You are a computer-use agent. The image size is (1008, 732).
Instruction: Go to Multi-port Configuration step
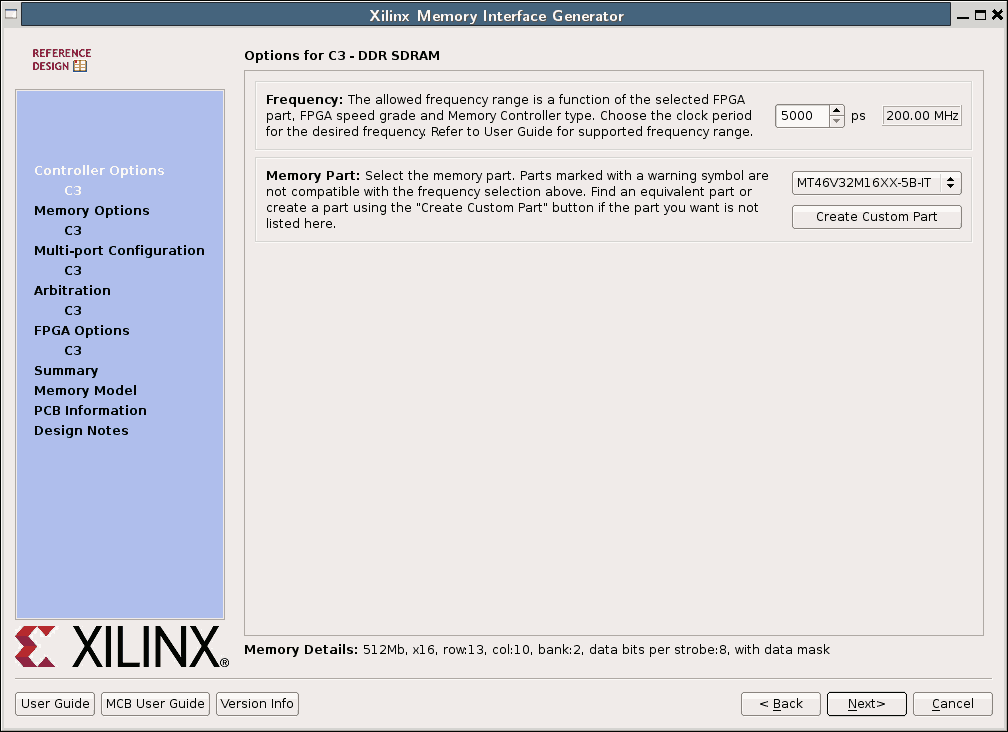(x=119, y=251)
